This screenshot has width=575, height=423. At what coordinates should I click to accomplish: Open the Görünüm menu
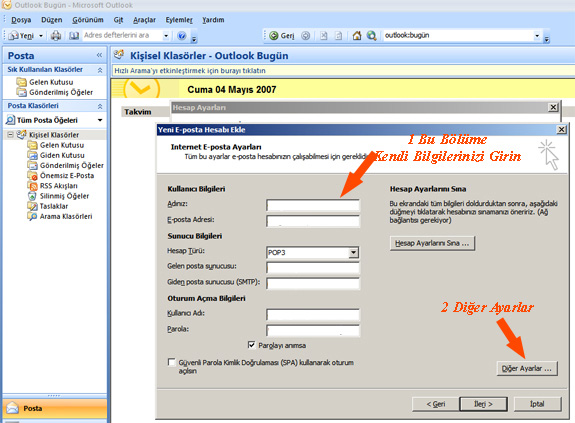88,20
